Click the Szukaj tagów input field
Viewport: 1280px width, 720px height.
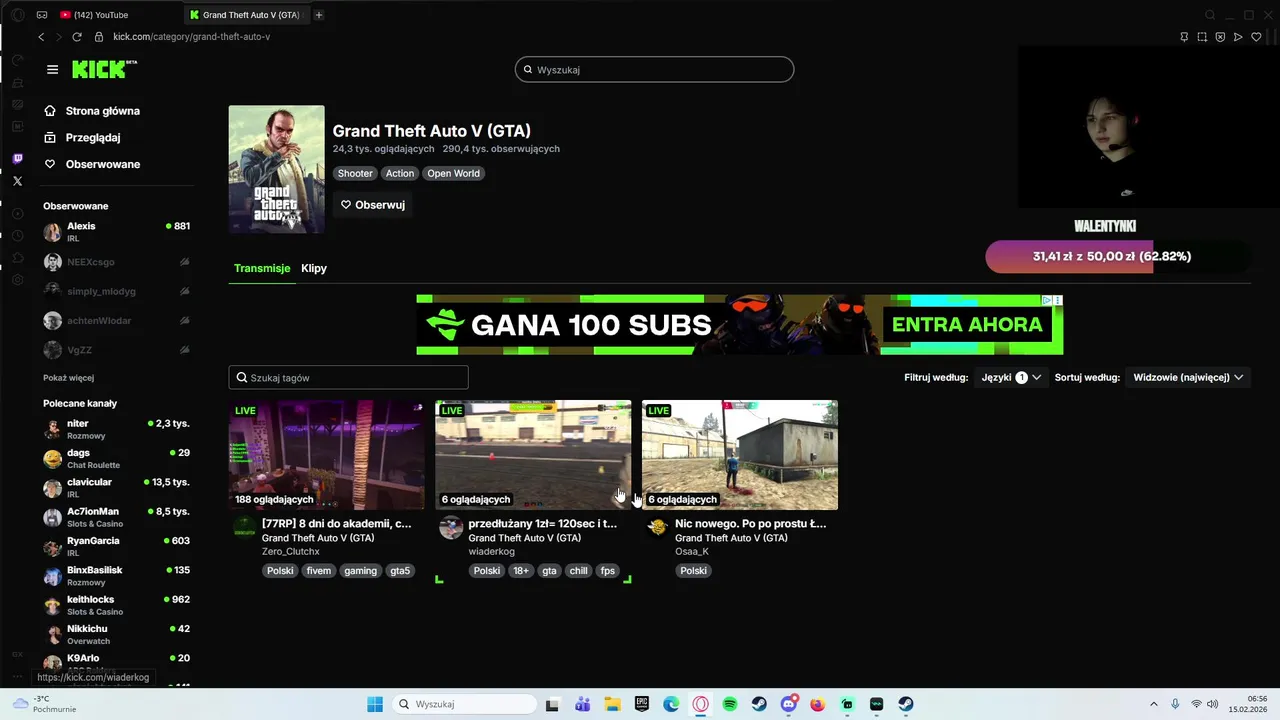(348, 377)
